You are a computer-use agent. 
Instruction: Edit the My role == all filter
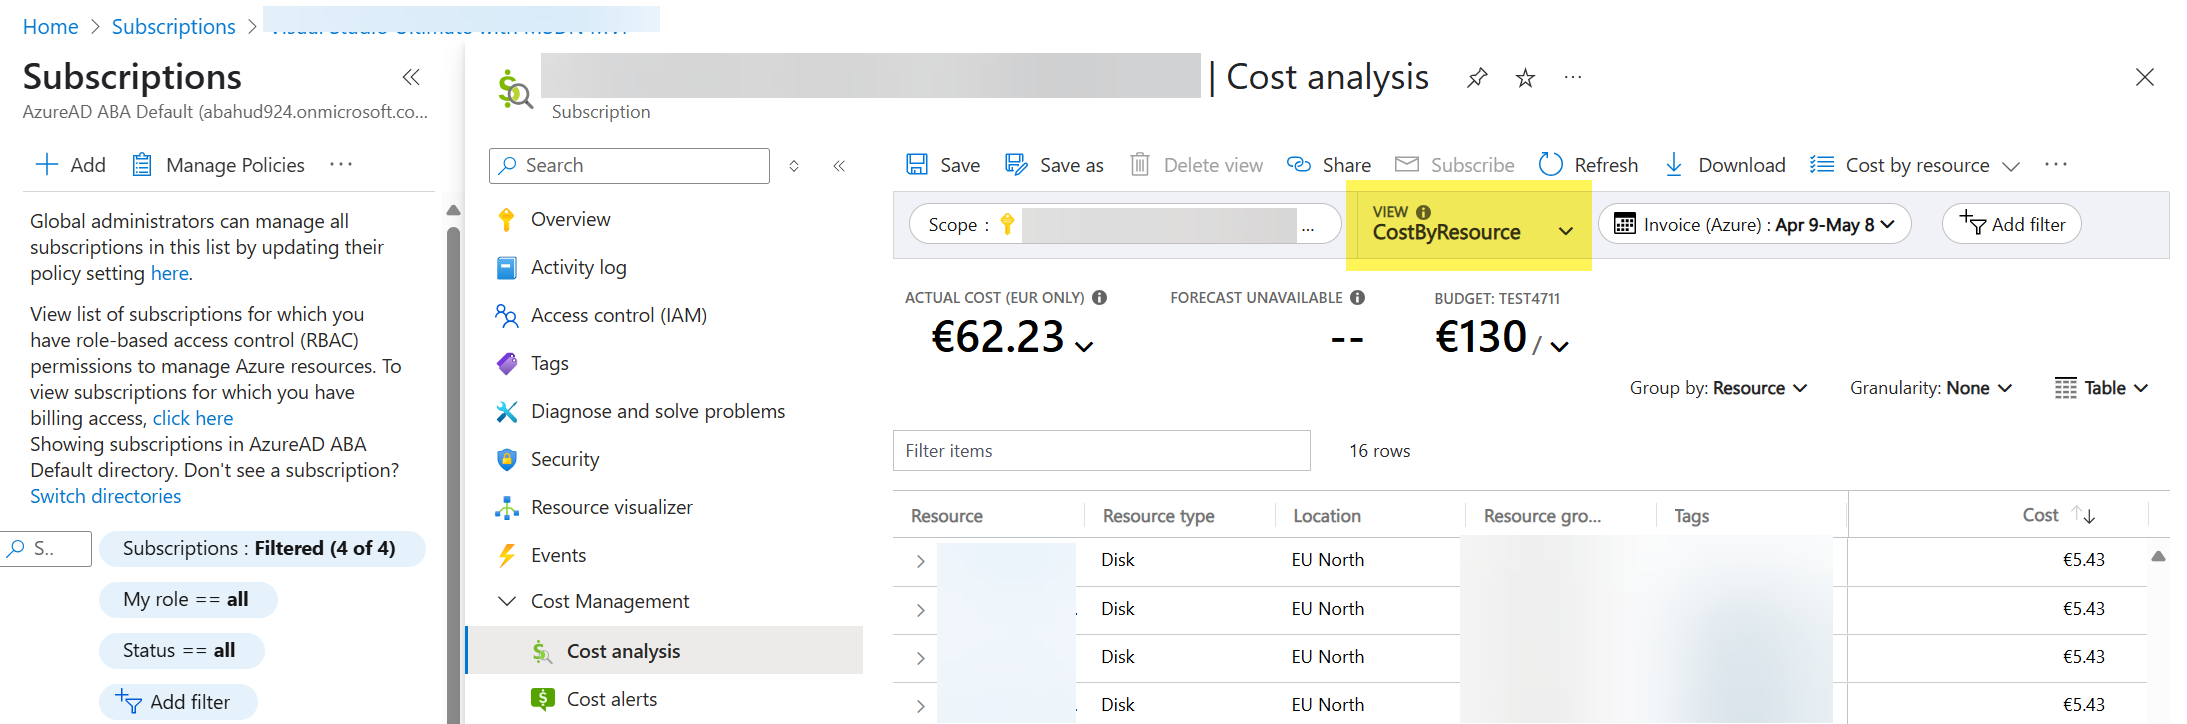pyautogui.click(x=188, y=599)
